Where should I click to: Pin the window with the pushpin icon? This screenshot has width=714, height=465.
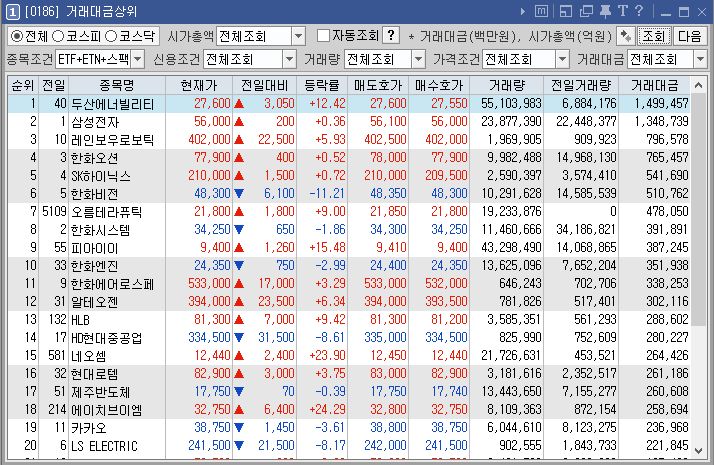(x=605, y=11)
